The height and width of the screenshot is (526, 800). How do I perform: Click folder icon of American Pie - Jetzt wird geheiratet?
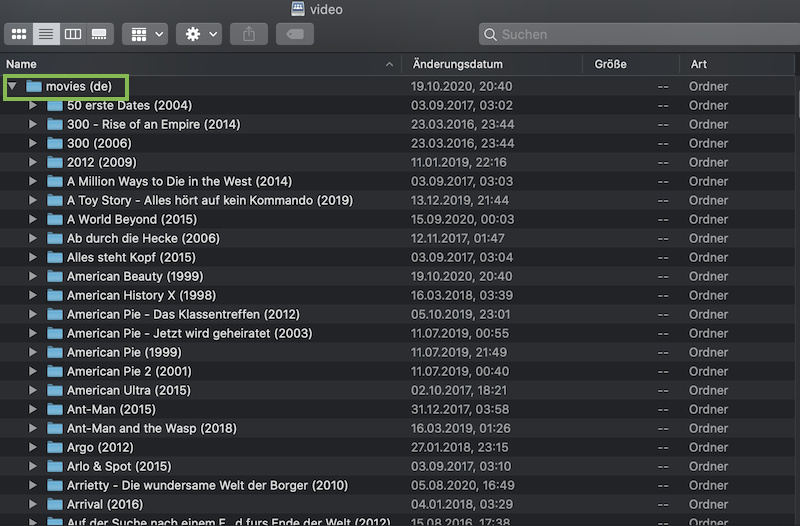55,333
